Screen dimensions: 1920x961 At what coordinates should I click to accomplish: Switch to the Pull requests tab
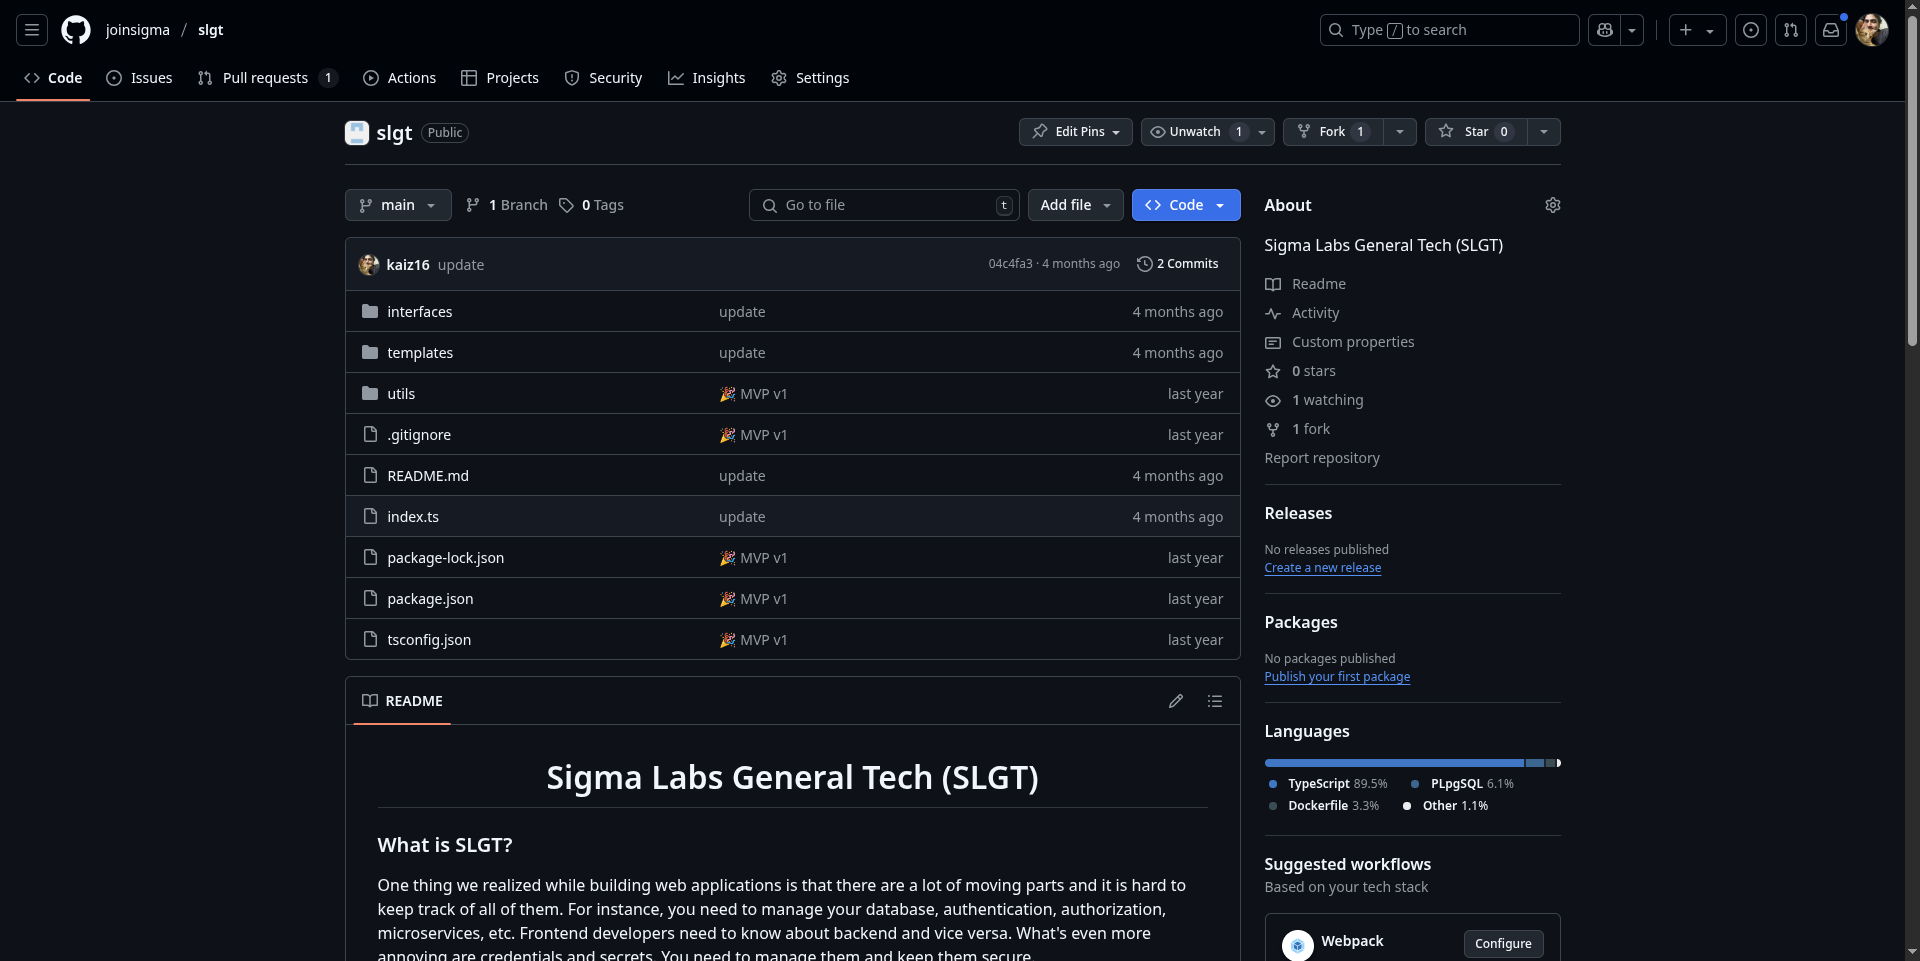pos(267,78)
